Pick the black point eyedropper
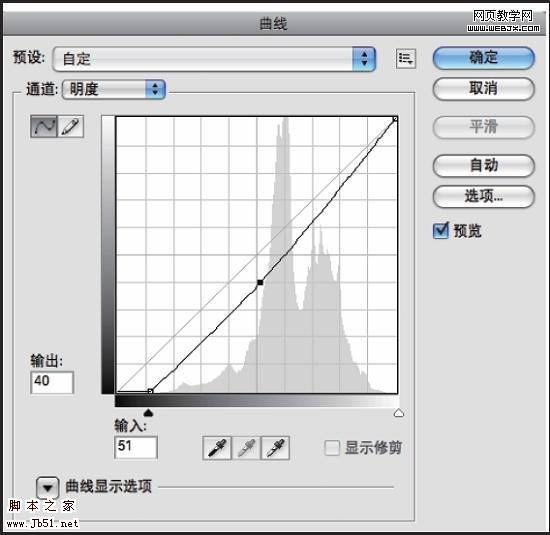 tap(217, 448)
